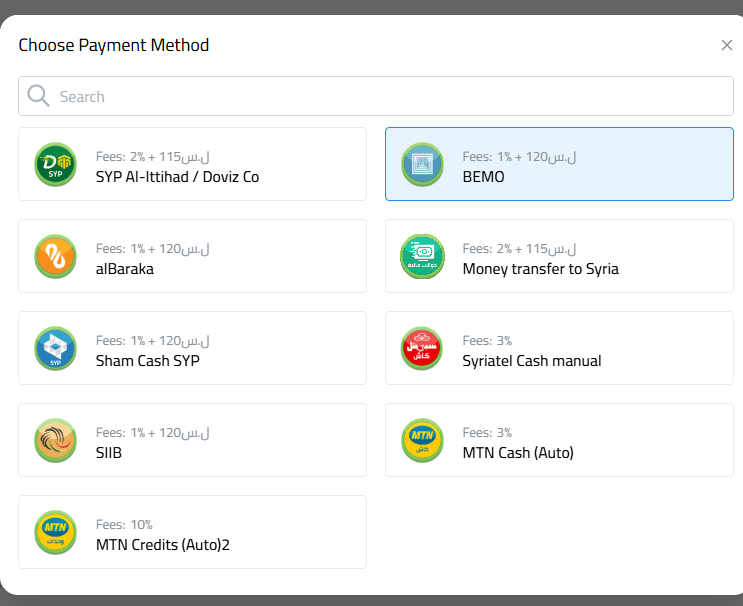Image resolution: width=743 pixels, height=606 pixels.
Task: Click the orange alBaraka logo icon
Action: 55,256
